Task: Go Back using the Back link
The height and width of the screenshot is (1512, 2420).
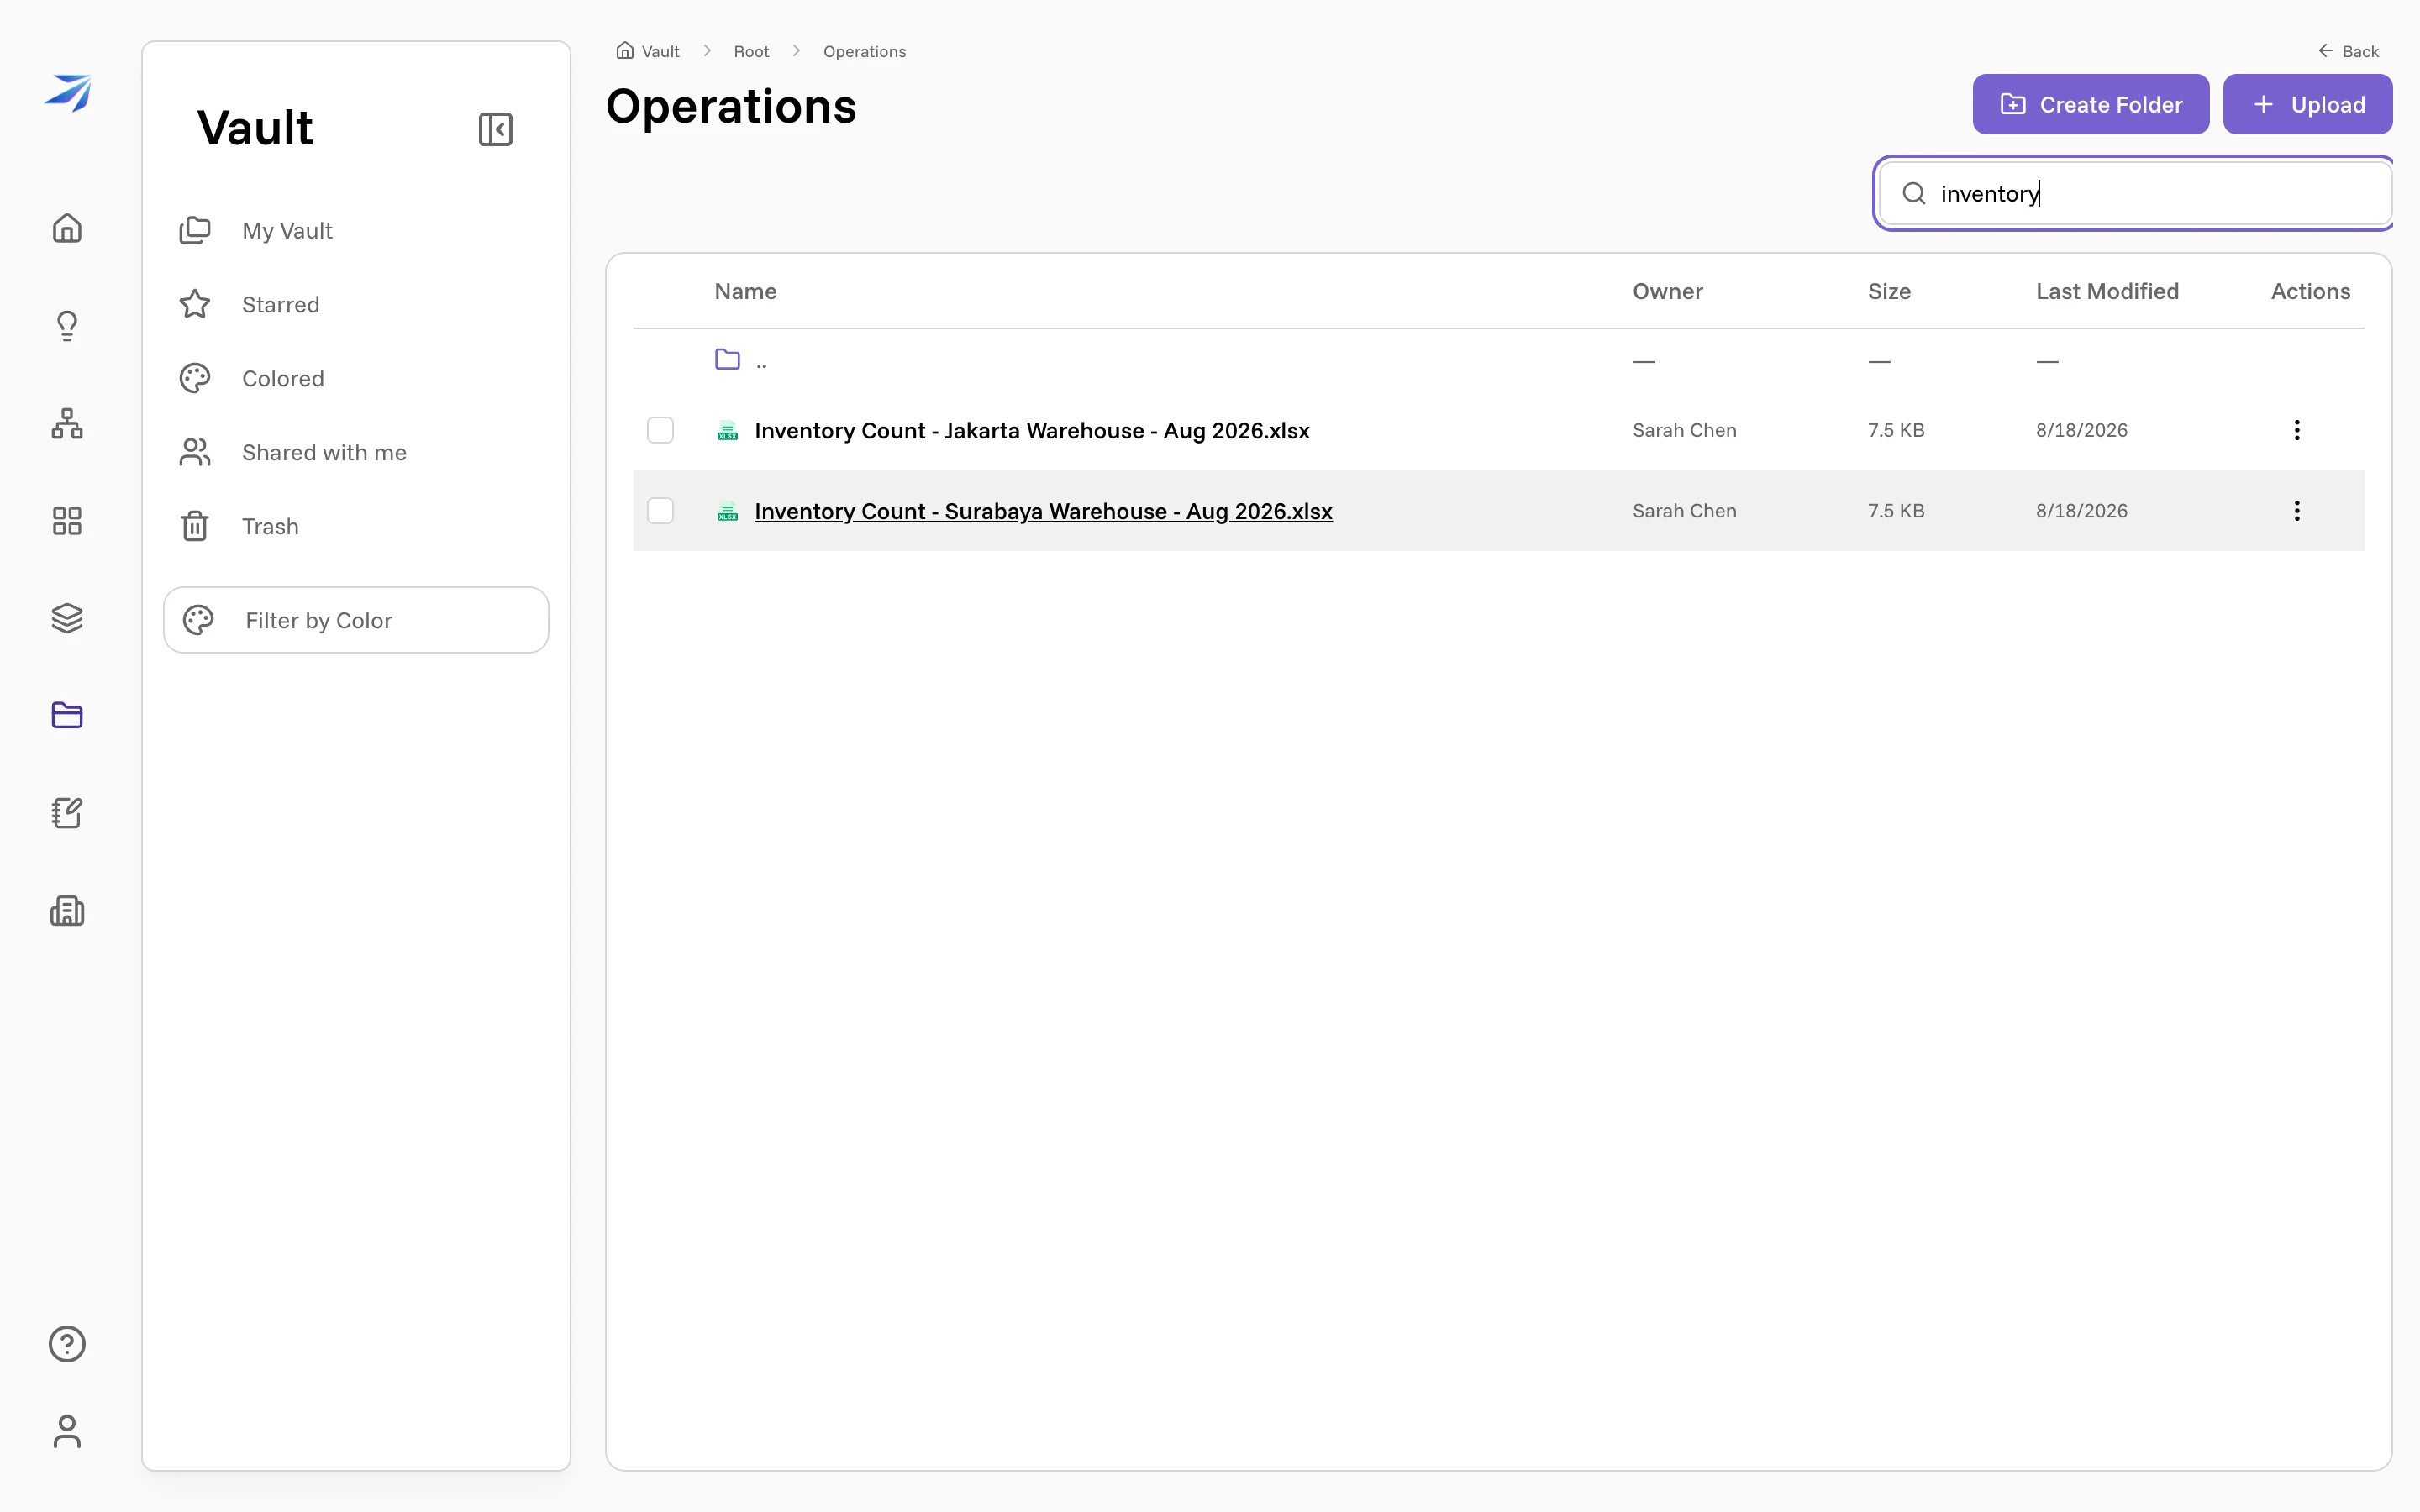Action: [2349, 51]
